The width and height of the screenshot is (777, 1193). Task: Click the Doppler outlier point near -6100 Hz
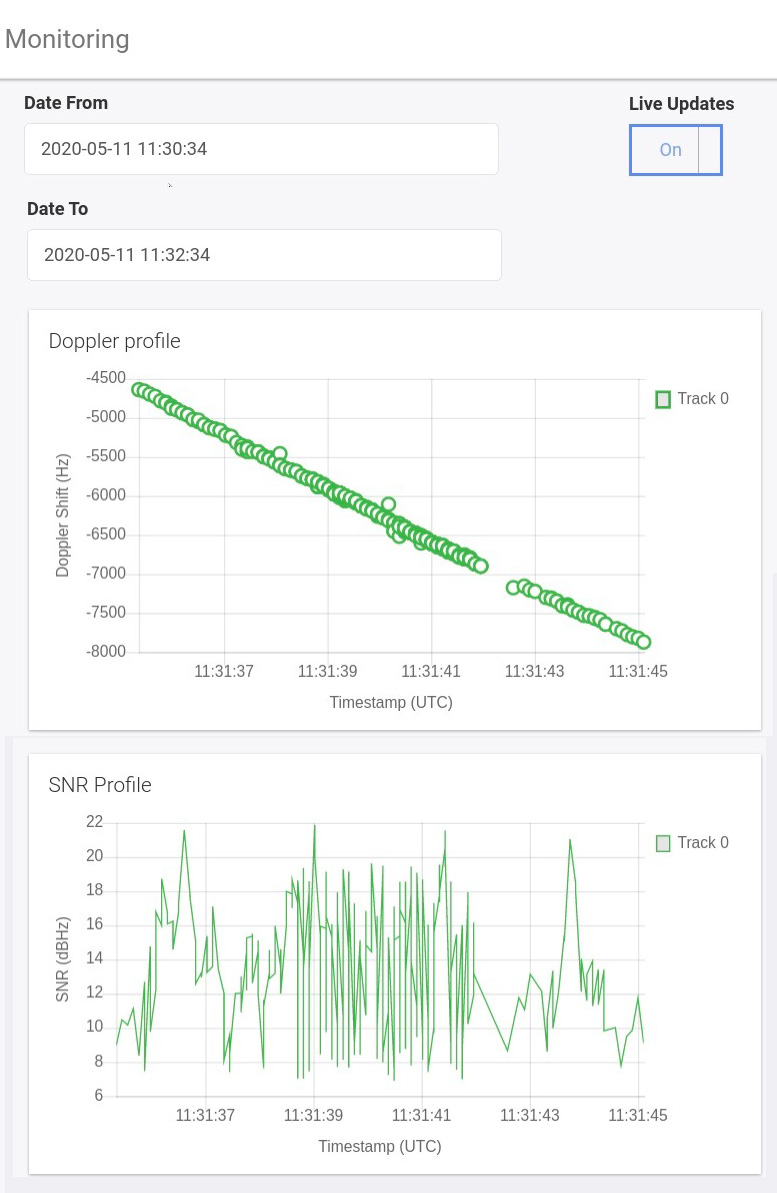pyautogui.click(x=389, y=504)
